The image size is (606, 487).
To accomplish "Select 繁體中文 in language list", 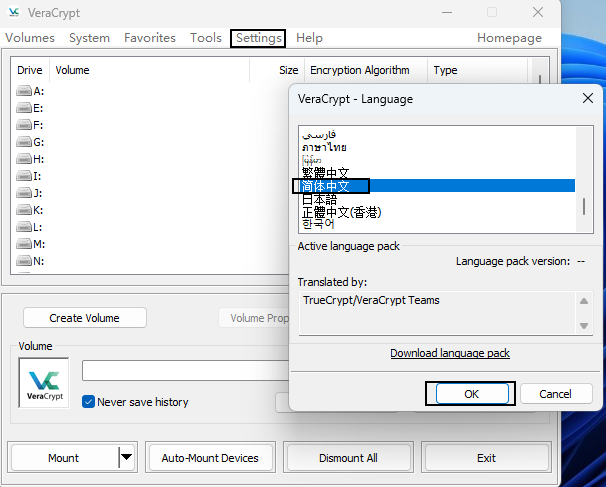I will (x=438, y=173).
